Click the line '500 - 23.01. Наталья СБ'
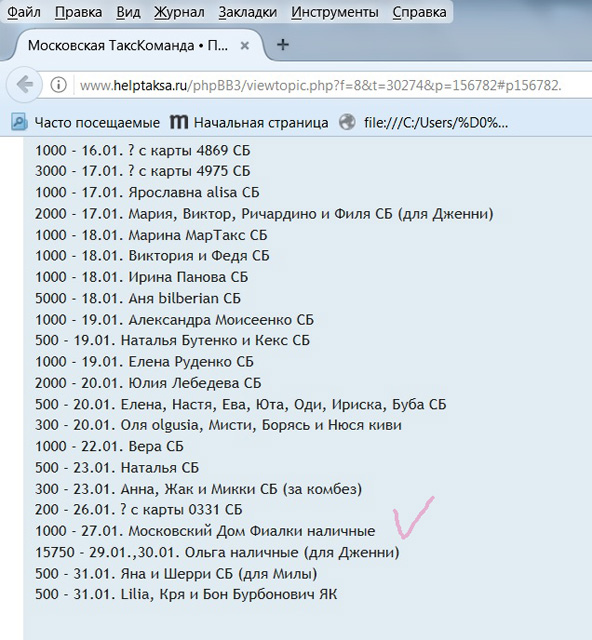 pos(117,468)
